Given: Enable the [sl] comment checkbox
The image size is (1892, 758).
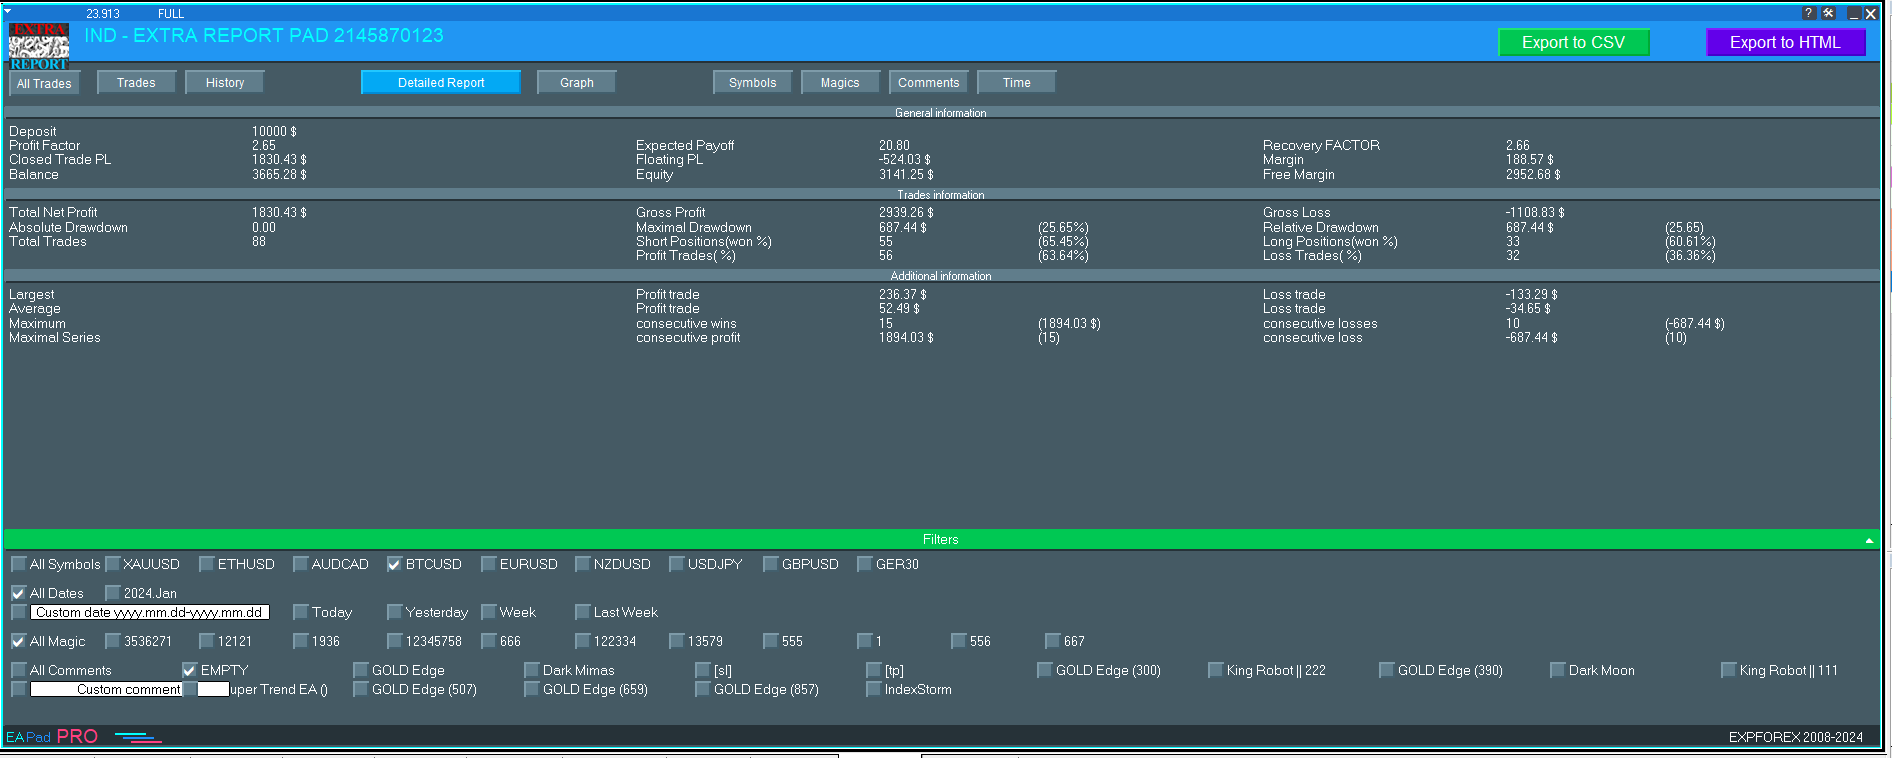Looking at the screenshot, I should click(x=702, y=670).
